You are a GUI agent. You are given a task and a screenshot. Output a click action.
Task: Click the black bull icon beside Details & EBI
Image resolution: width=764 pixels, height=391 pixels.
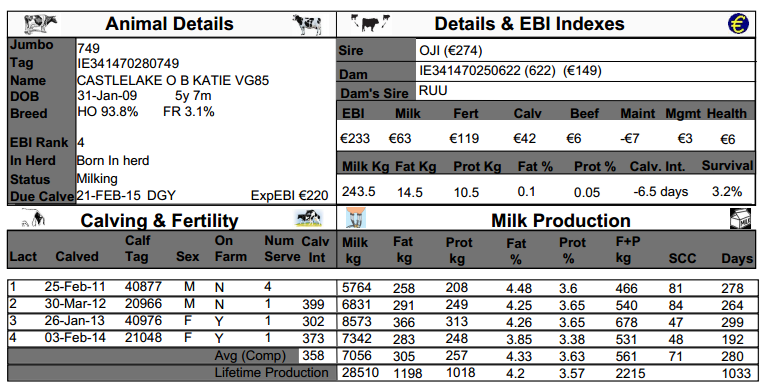370,23
